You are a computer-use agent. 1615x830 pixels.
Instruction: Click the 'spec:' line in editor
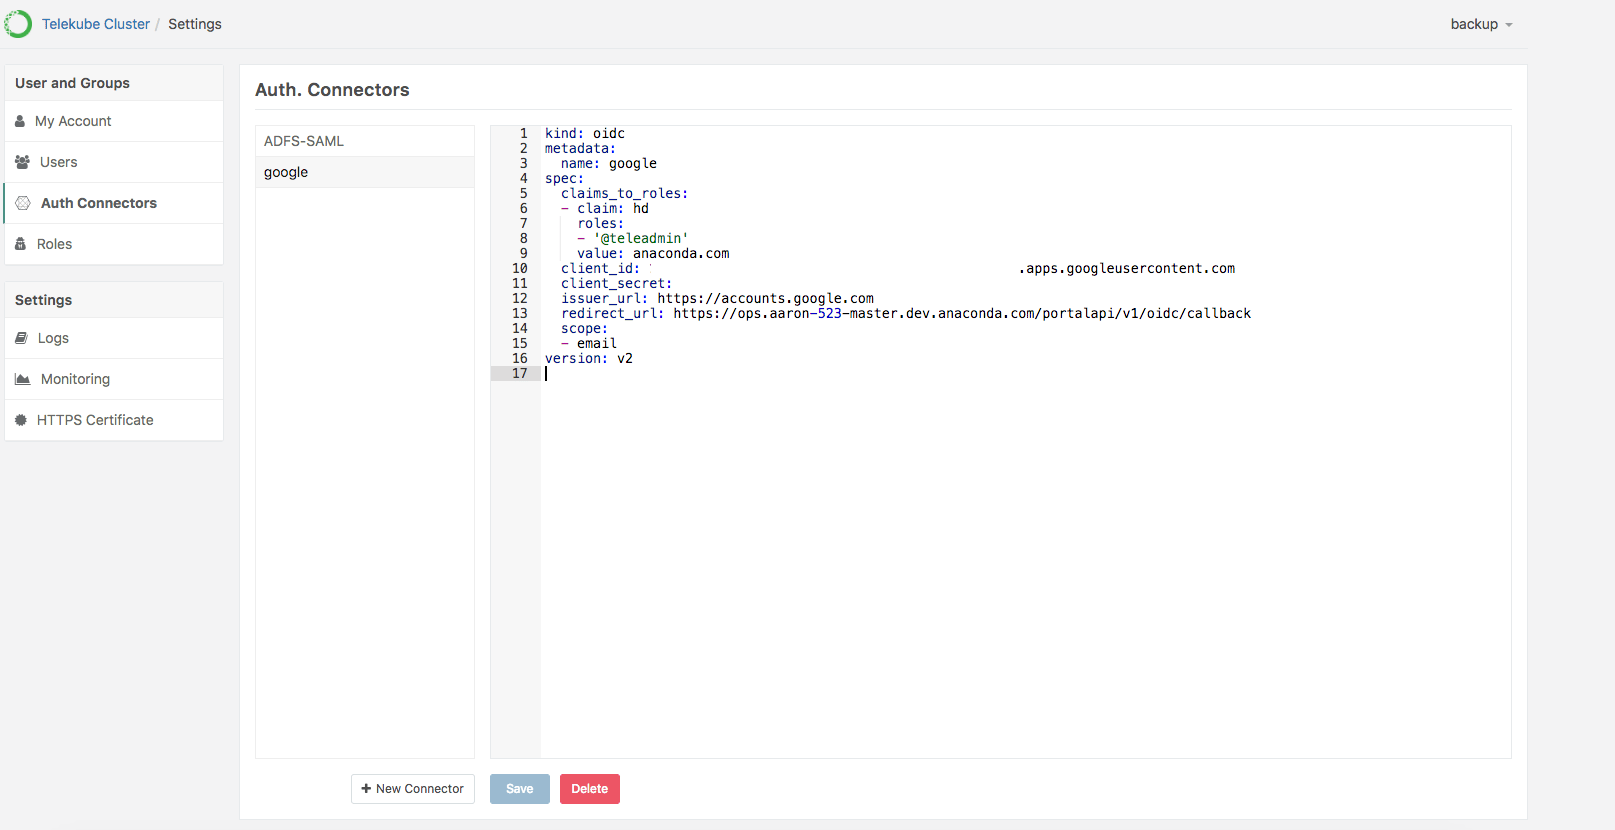point(565,178)
